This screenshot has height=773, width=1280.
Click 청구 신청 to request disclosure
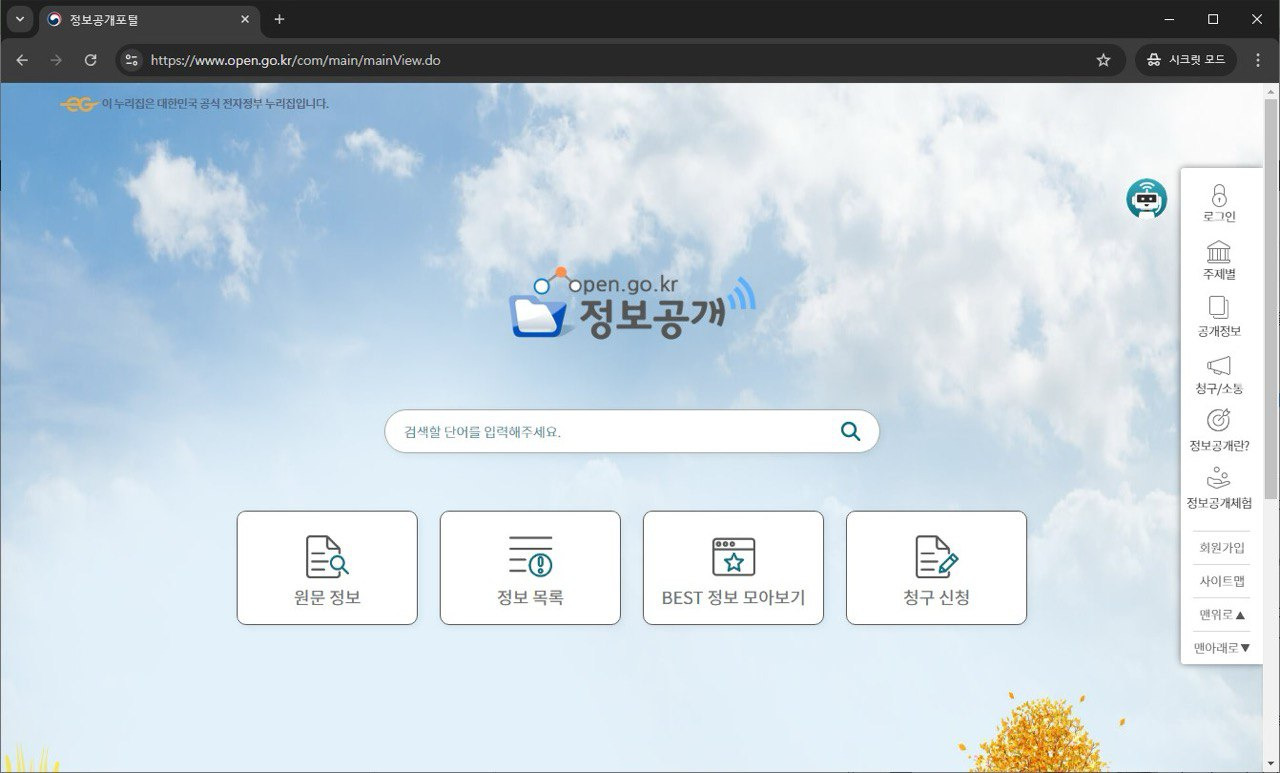[x=936, y=567]
